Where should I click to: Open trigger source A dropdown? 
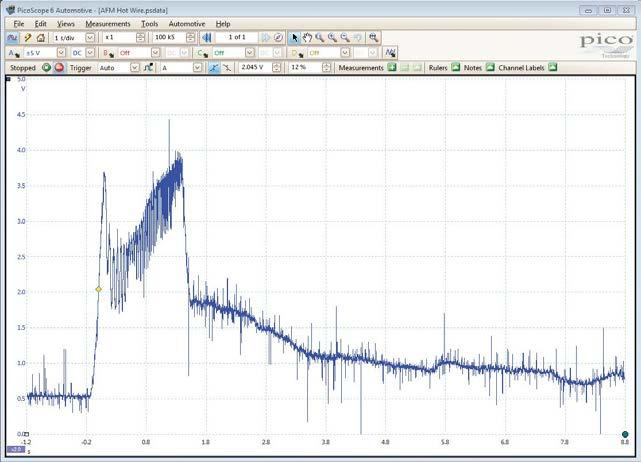tap(197, 67)
